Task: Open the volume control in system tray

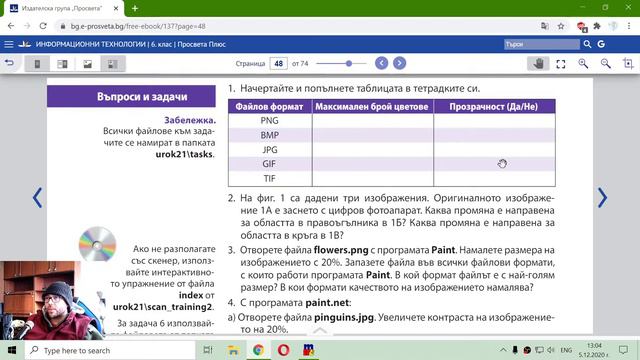Action: point(551,350)
